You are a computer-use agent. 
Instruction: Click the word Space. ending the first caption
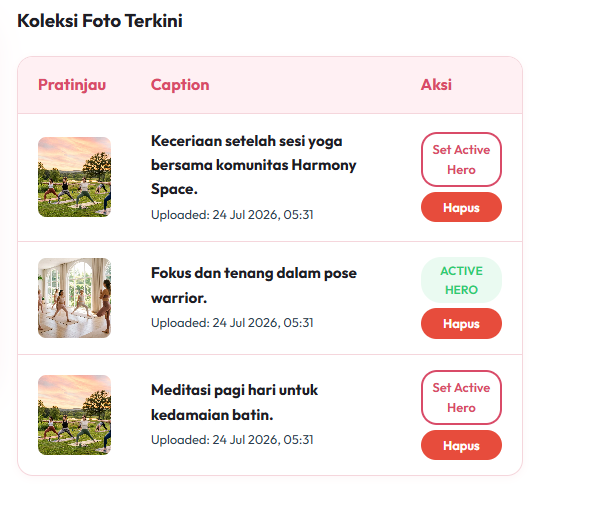coord(174,189)
